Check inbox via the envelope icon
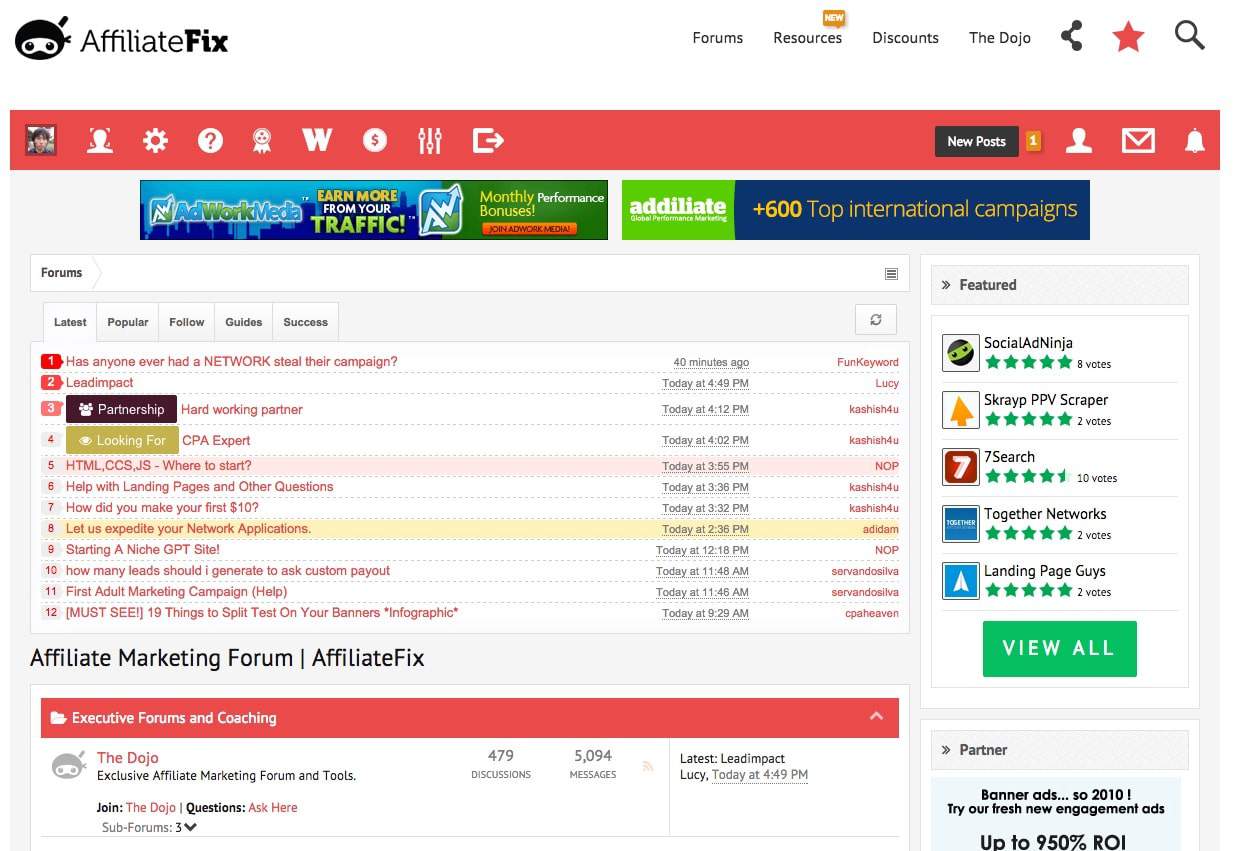This screenshot has width=1244, height=851. pos(1138,141)
